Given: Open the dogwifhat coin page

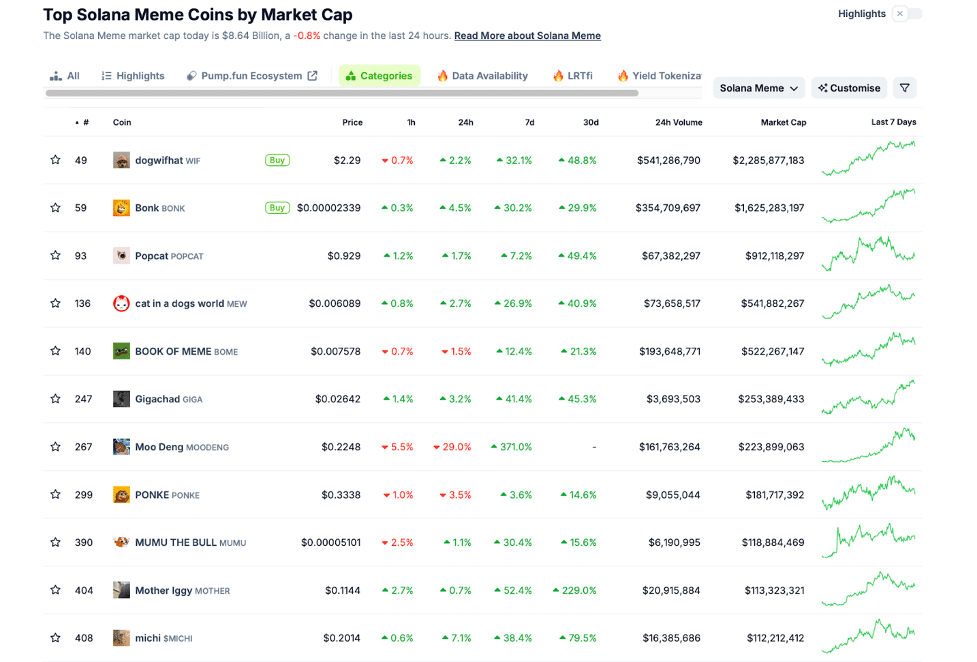Looking at the screenshot, I should click(x=168, y=160).
